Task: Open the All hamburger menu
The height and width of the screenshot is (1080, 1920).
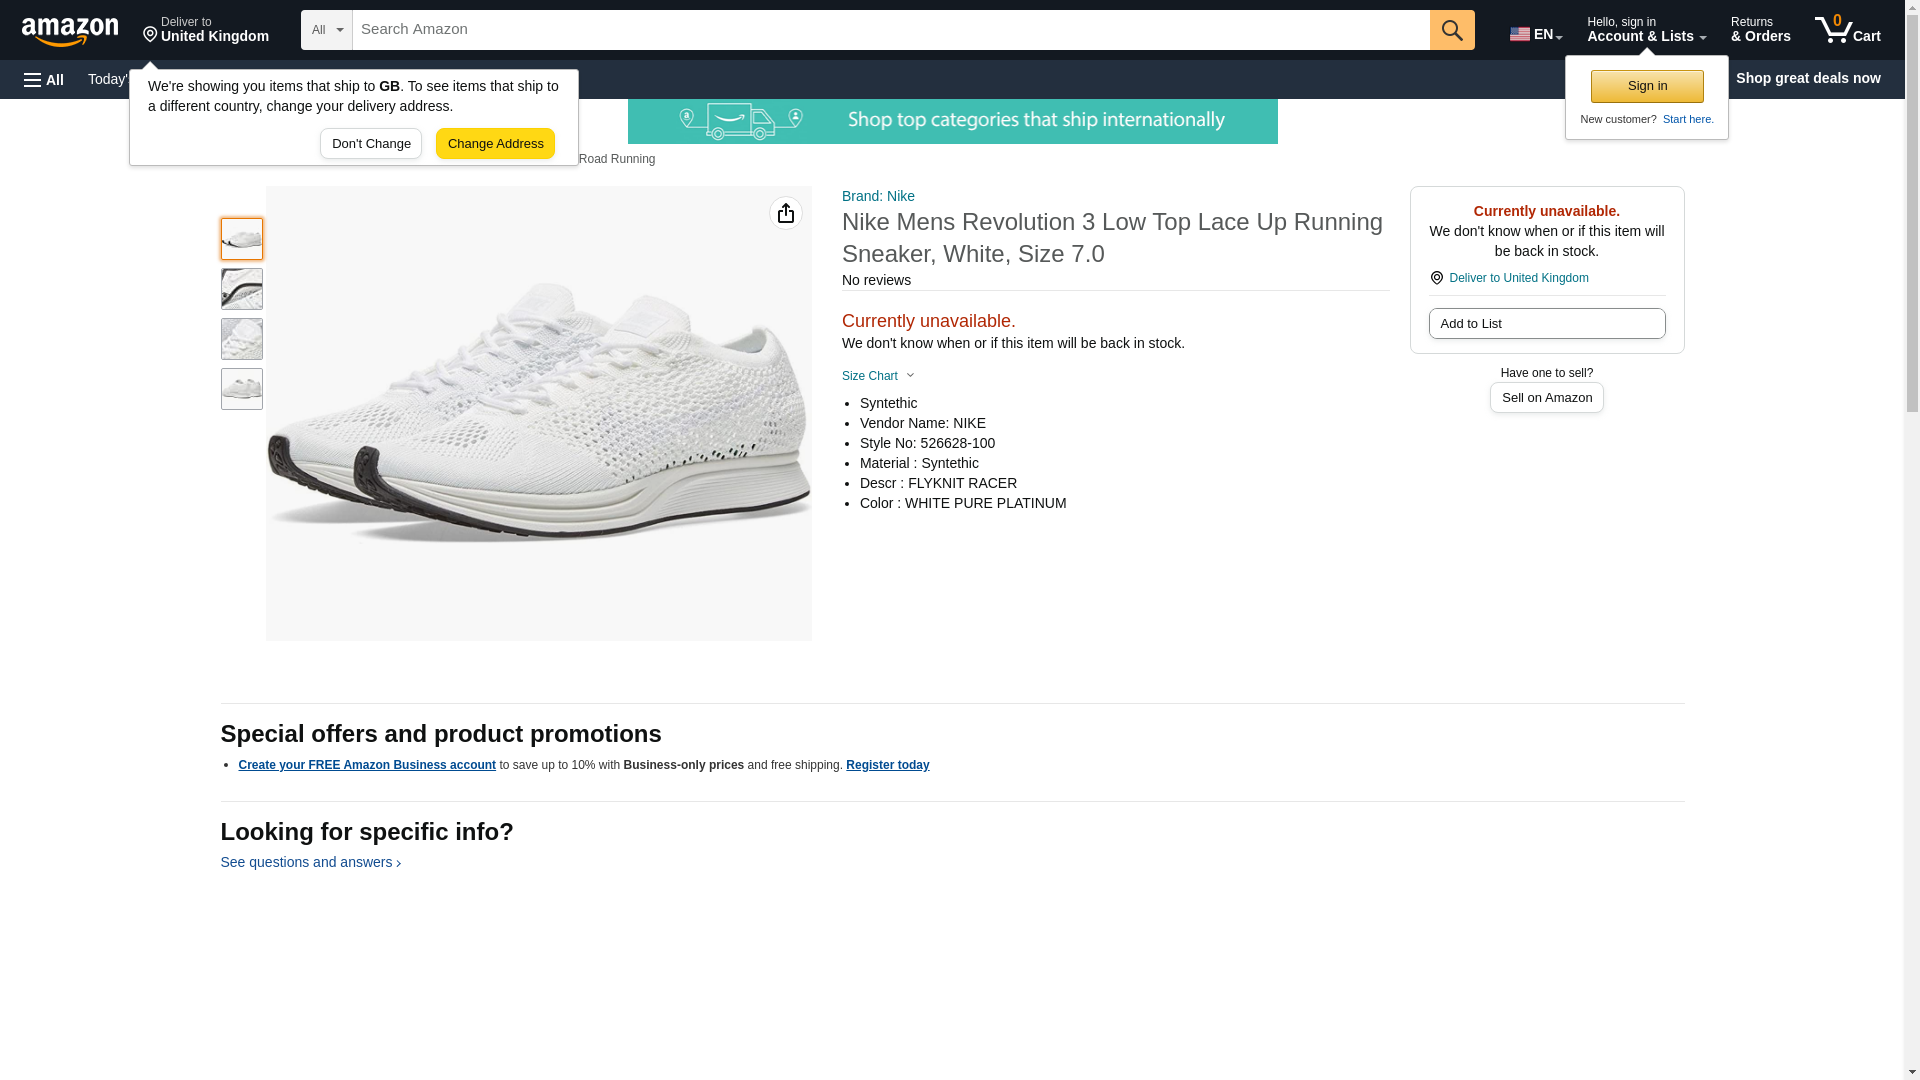Action: (44, 79)
